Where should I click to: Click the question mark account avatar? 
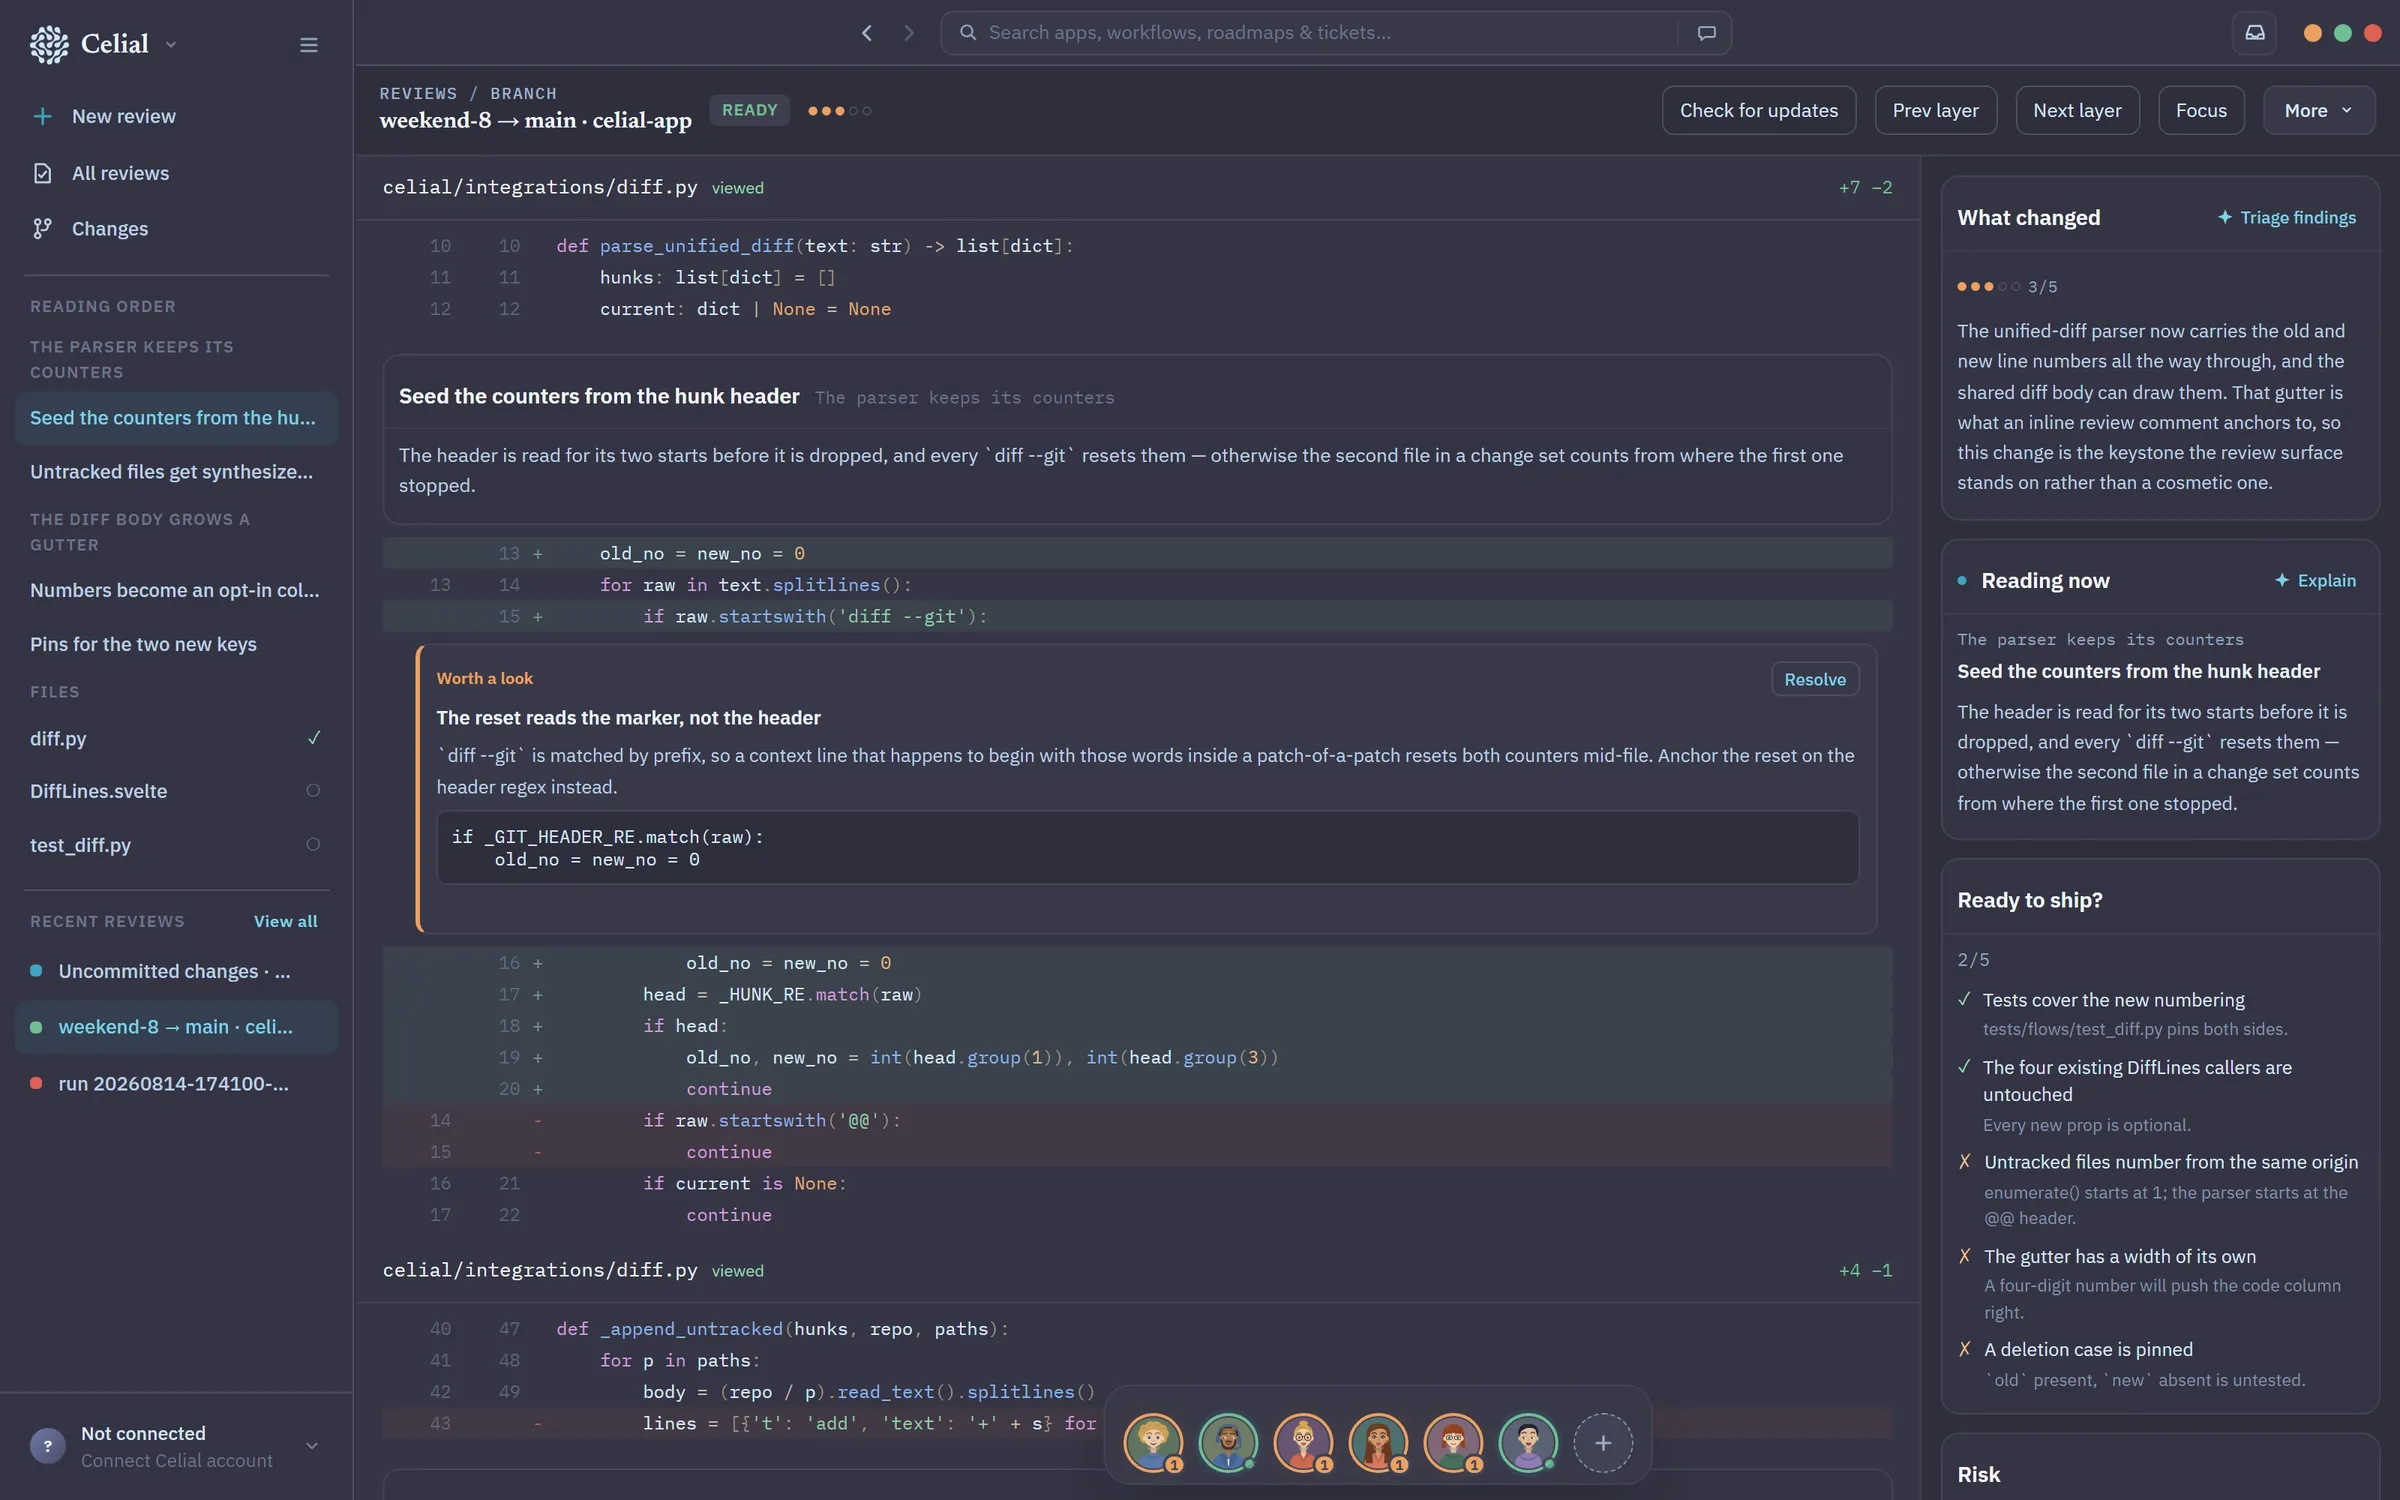(47, 1446)
